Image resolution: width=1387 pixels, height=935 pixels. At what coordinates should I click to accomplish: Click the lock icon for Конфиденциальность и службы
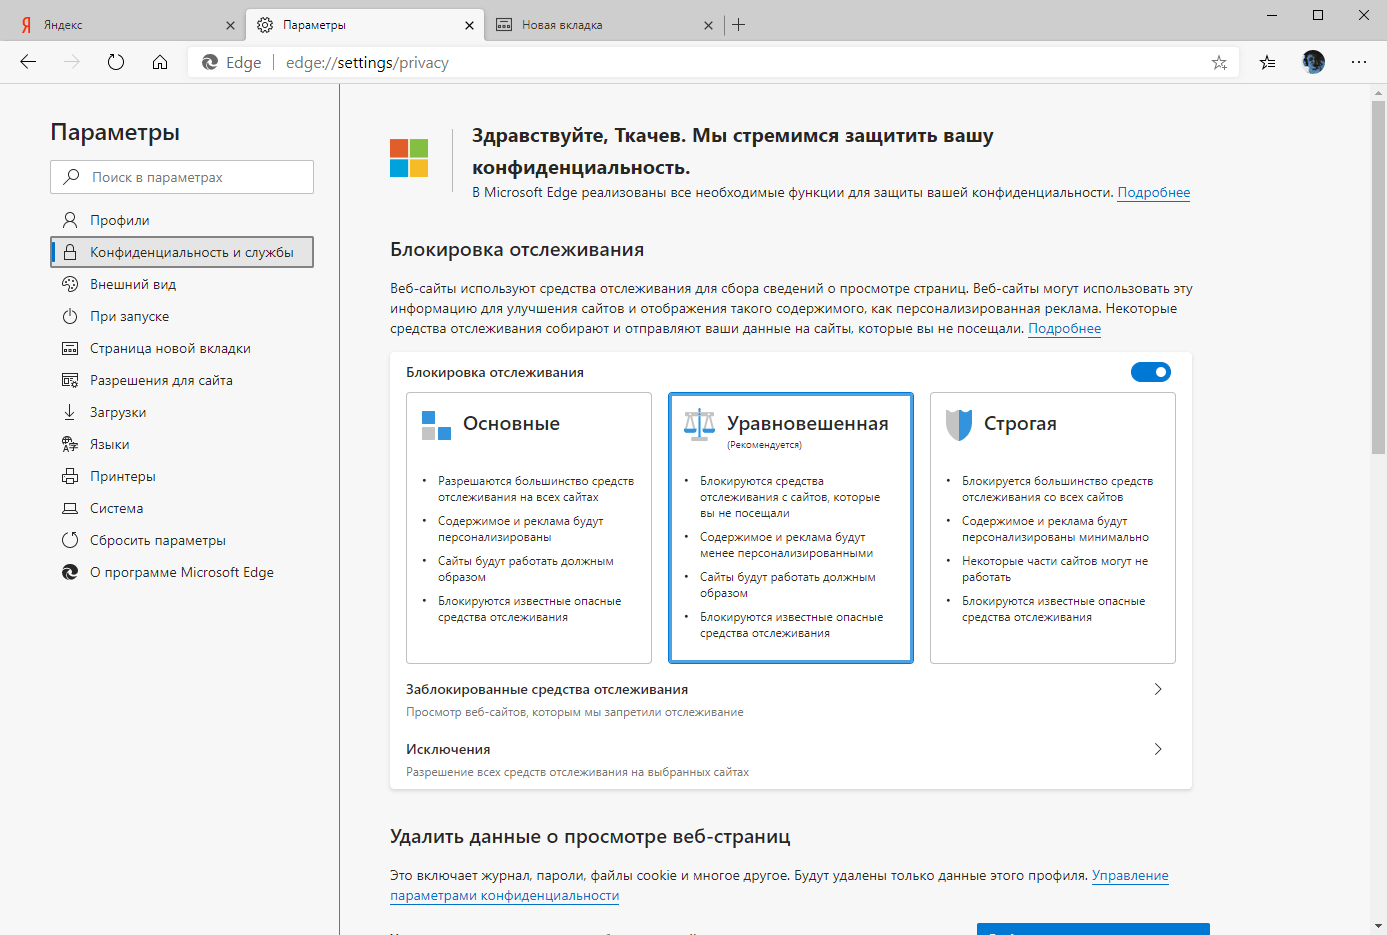point(70,252)
